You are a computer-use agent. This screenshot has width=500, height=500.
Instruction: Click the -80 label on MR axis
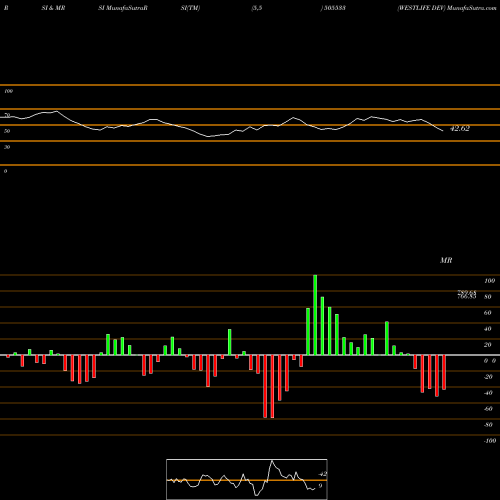pyautogui.click(x=488, y=425)
